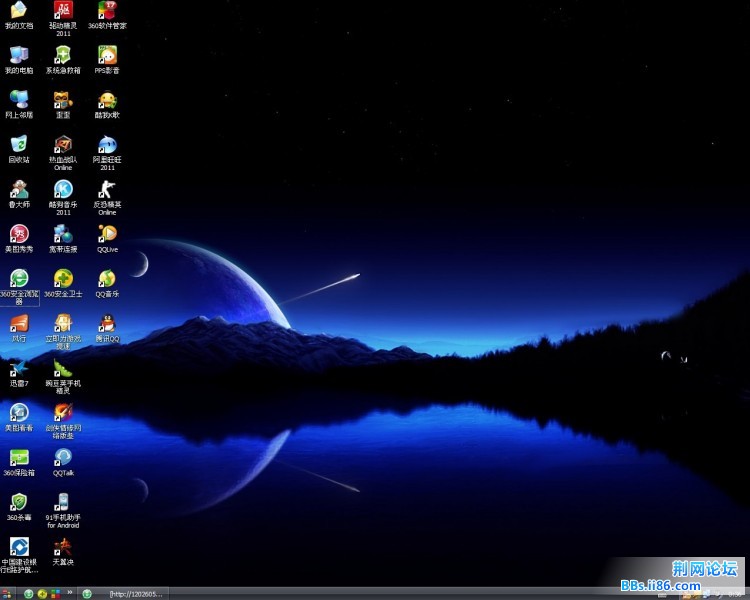Open 迅雷7 download manager icon
This screenshot has height=600, width=750.
coord(19,368)
